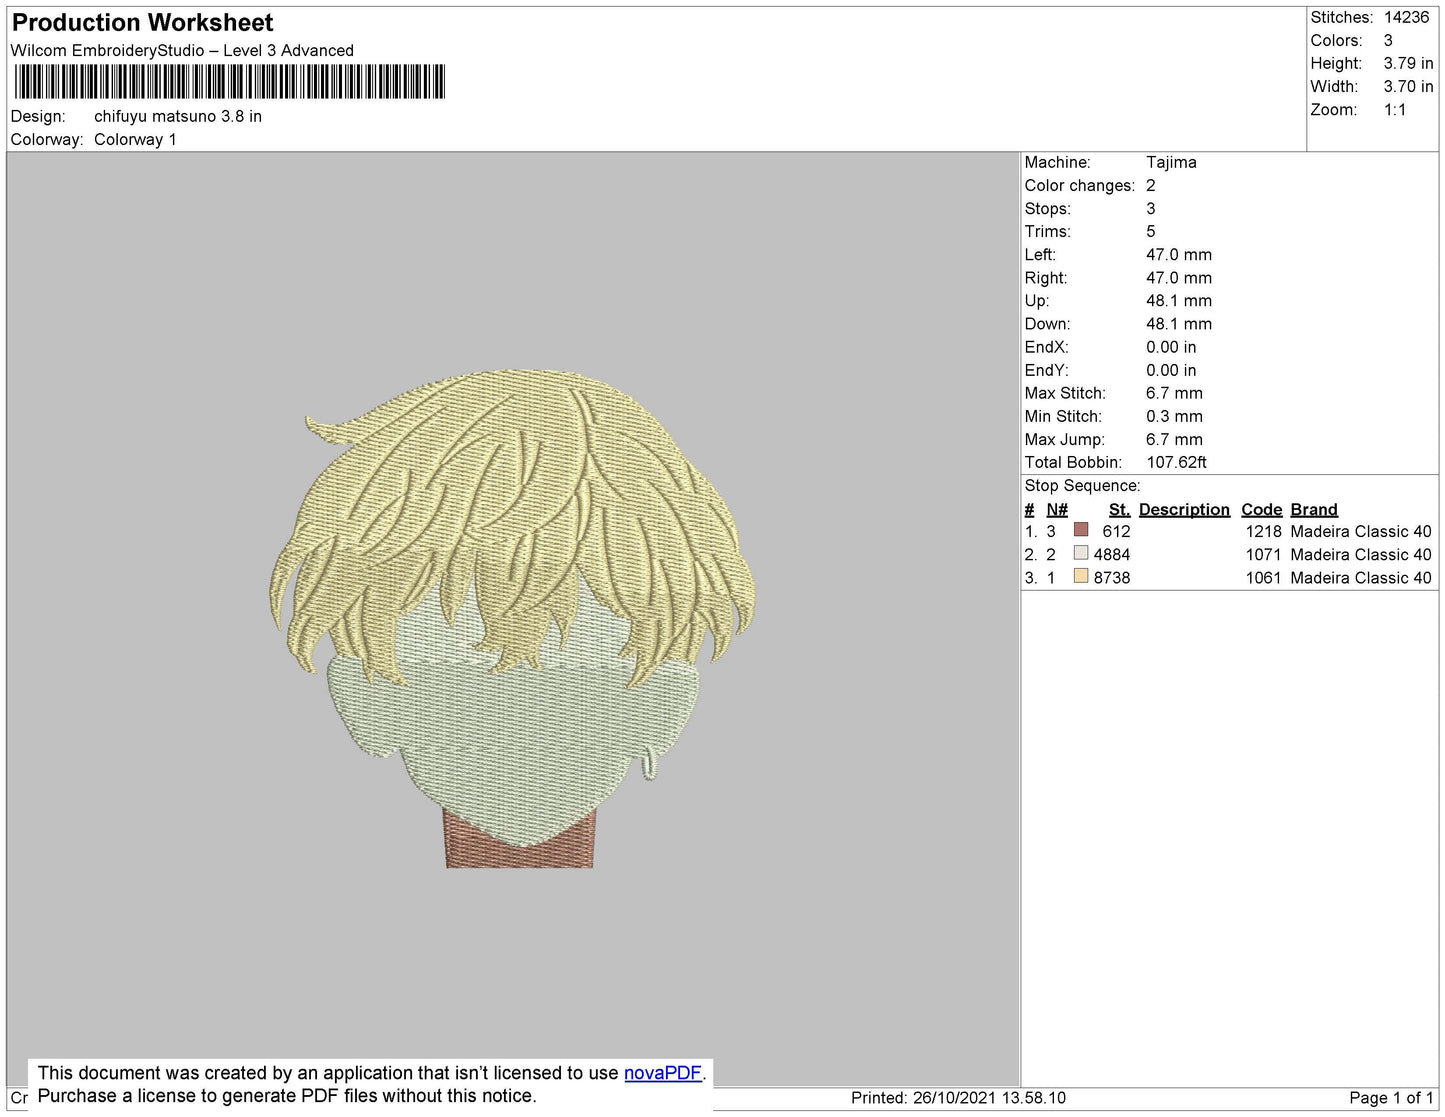
Task: Click the 'Brand' column header
Action: pyautogui.click(x=1313, y=510)
